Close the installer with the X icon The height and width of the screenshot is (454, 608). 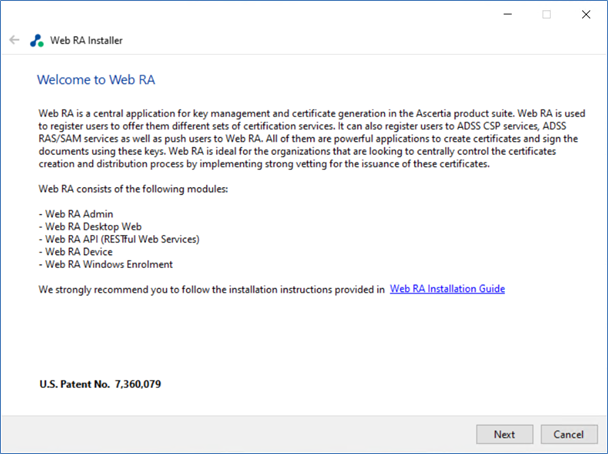click(586, 14)
